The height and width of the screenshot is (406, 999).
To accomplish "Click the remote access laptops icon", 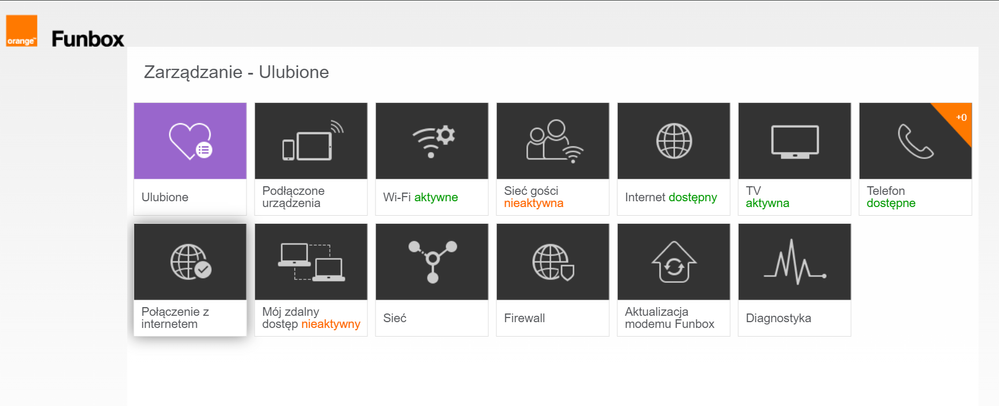I will (x=311, y=261).
